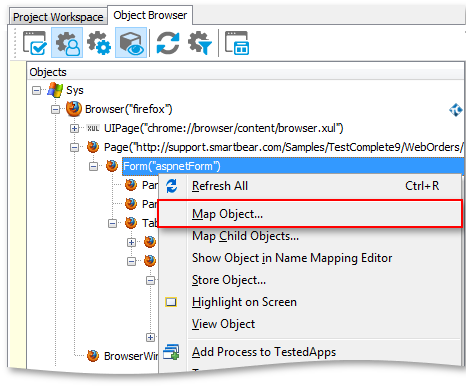
Task: Click the first toolbar icon with checkmark
Action: tap(35, 43)
